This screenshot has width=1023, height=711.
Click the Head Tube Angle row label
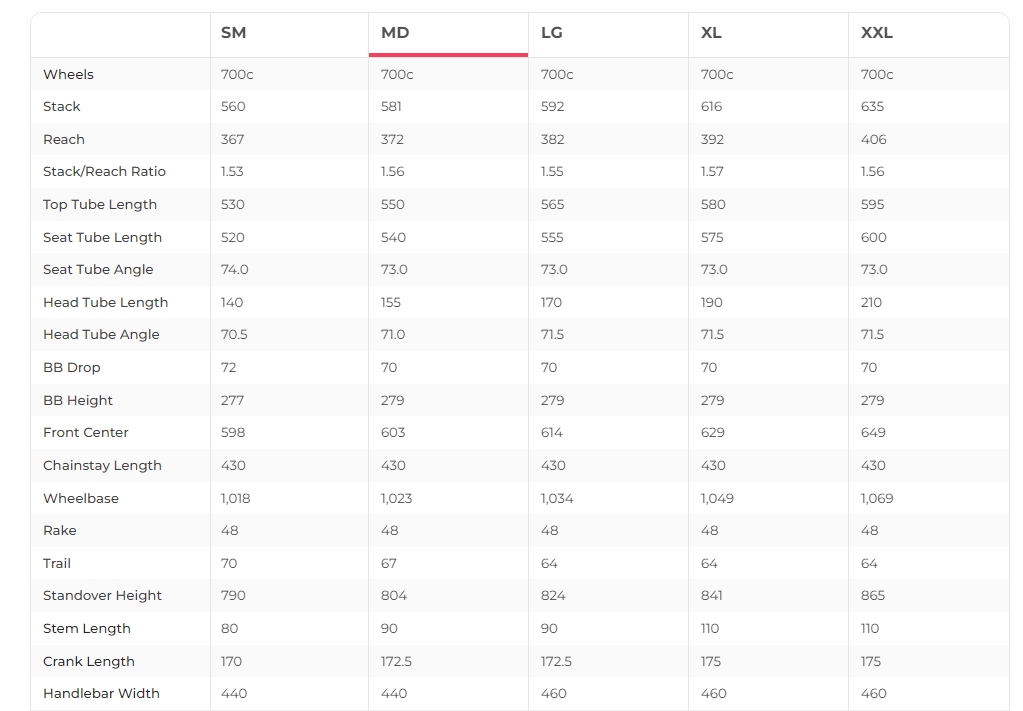tap(101, 335)
